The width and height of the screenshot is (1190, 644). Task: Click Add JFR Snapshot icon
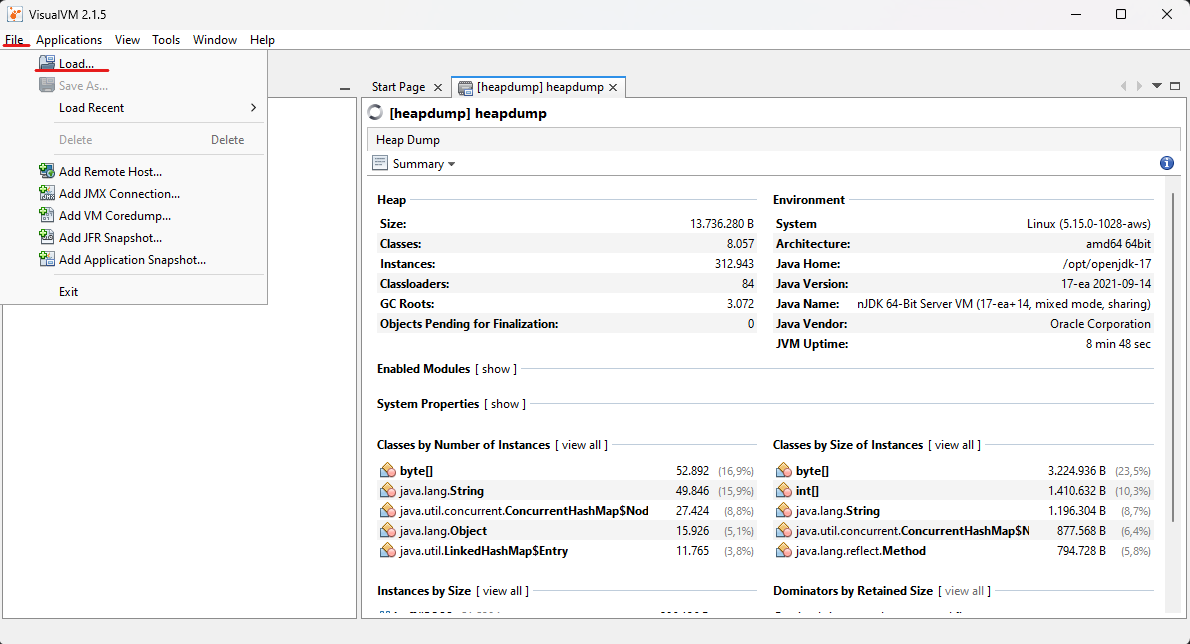(x=46, y=238)
